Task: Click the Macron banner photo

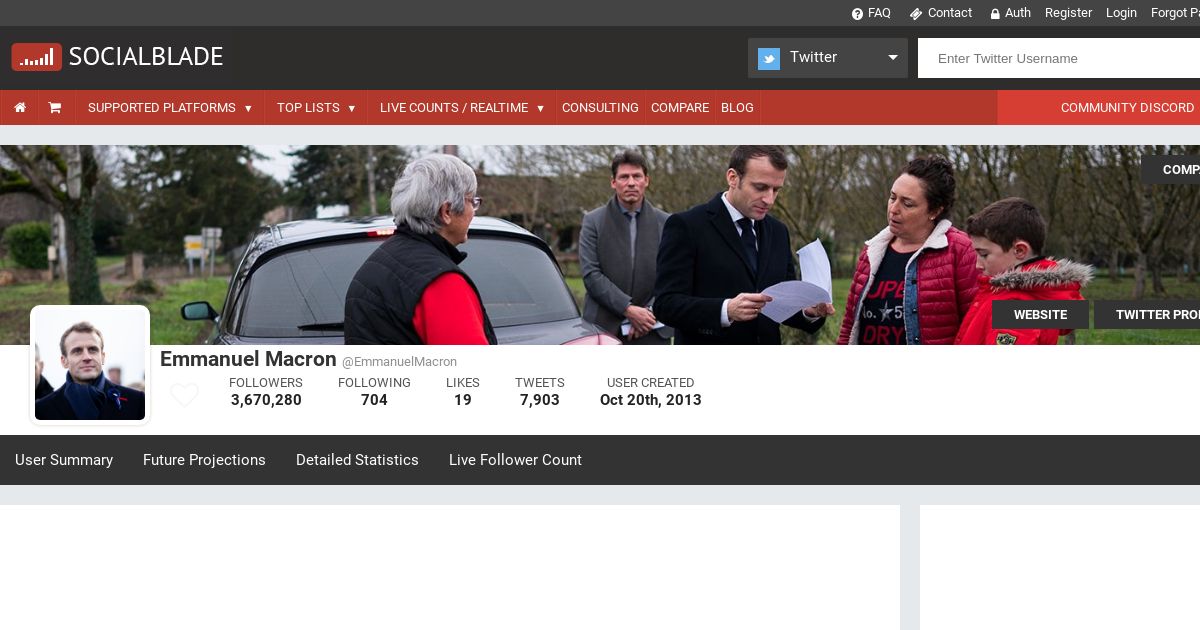Action: [x=600, y=245]
